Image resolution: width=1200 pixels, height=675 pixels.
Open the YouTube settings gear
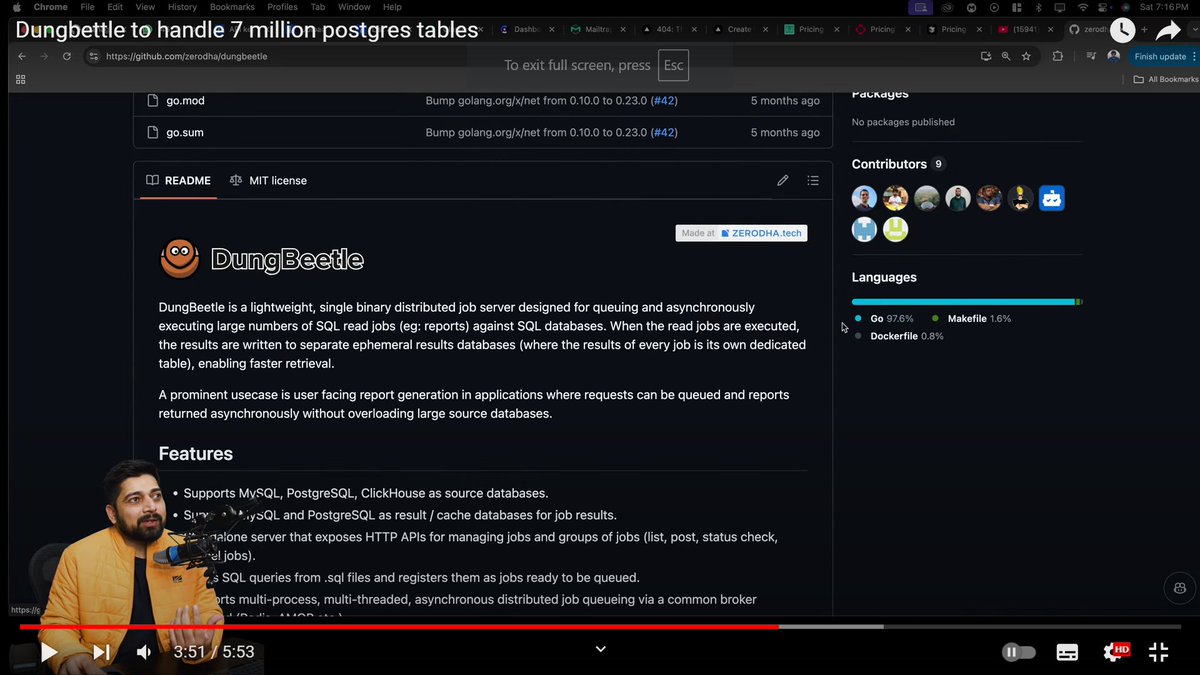(x=1114, y=652)
